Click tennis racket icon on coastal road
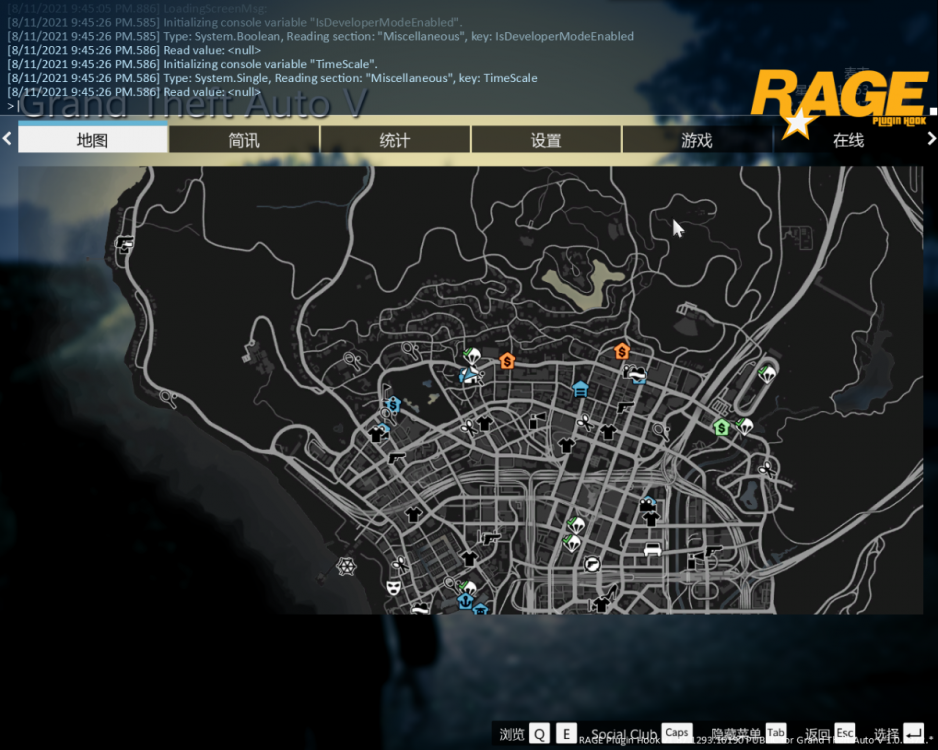 tap(168, 398)
